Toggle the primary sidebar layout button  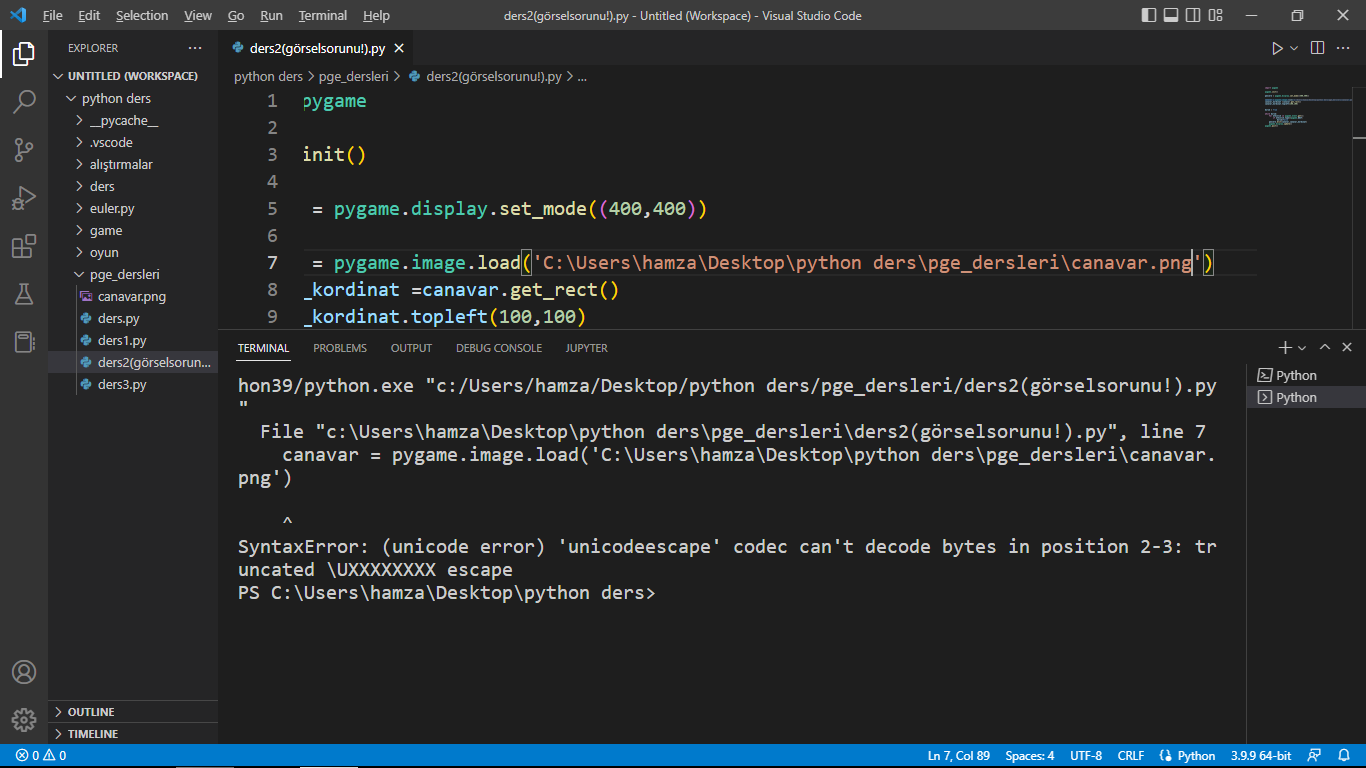1148,16
